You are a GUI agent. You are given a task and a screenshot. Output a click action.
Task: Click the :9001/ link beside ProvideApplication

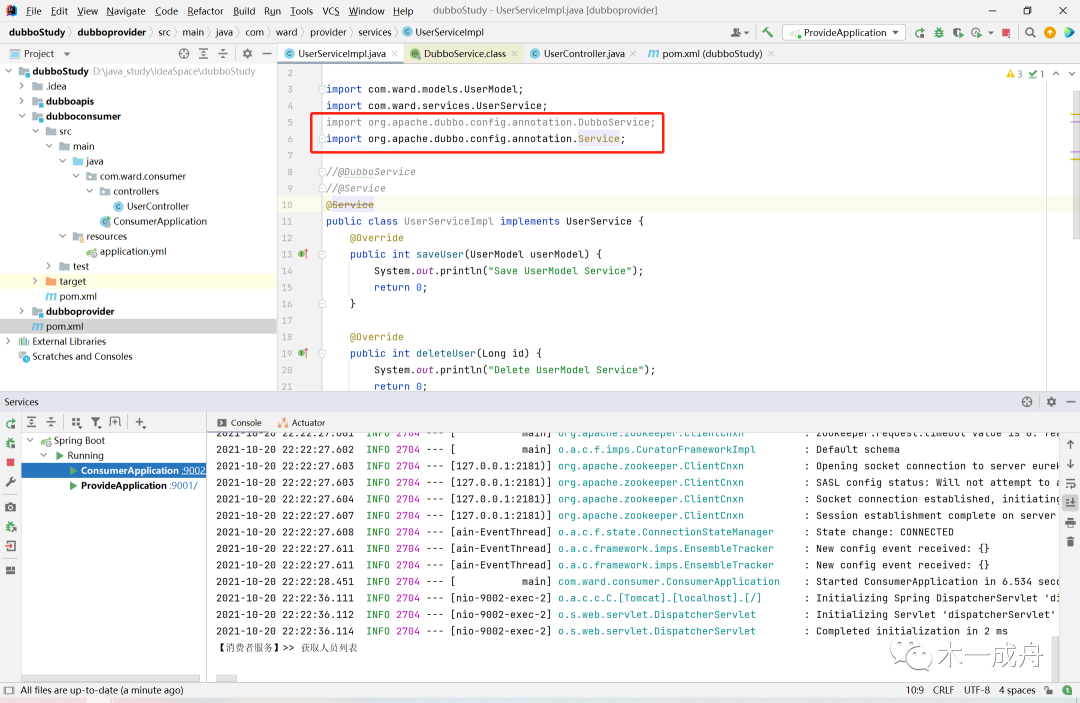pyautogui.click(x=184, y=486)
